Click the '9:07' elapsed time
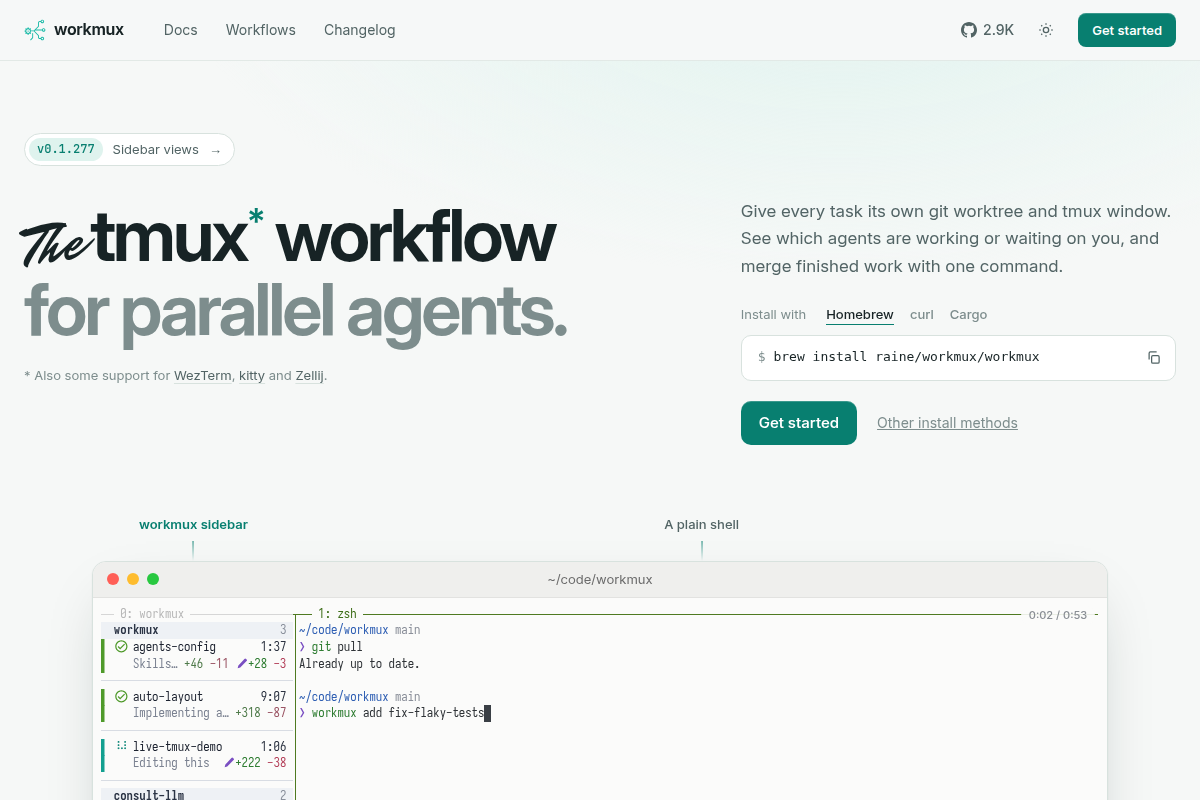Screen dimensions: 1200x800 coord(273,697)
